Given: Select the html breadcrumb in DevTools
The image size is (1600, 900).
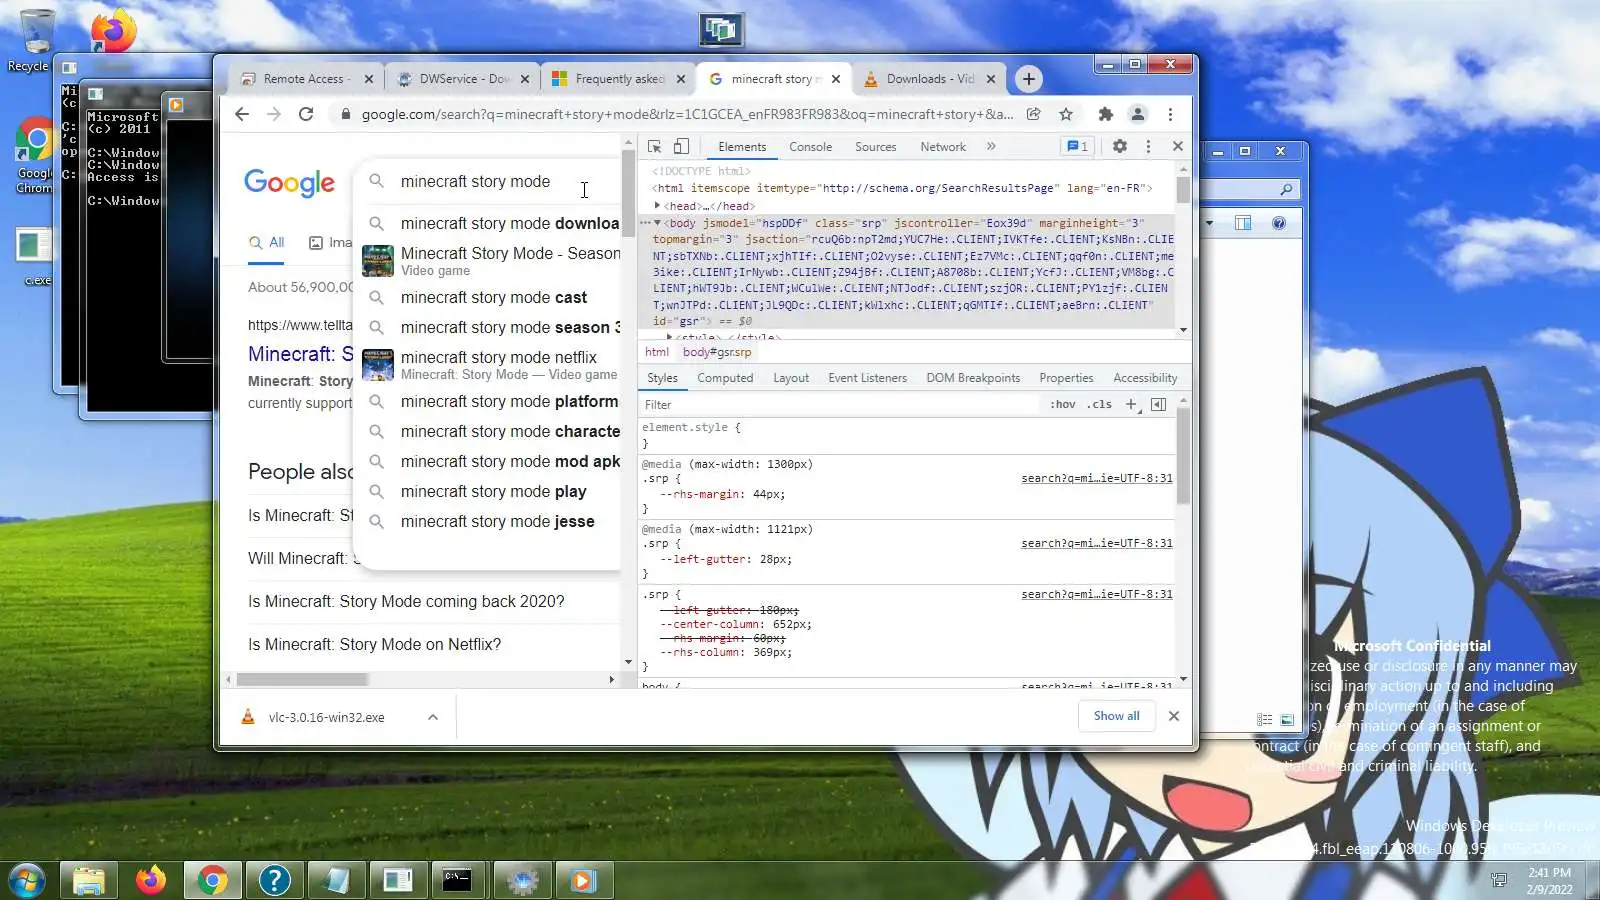Looking at the screenshot, I should click(657, 352).
